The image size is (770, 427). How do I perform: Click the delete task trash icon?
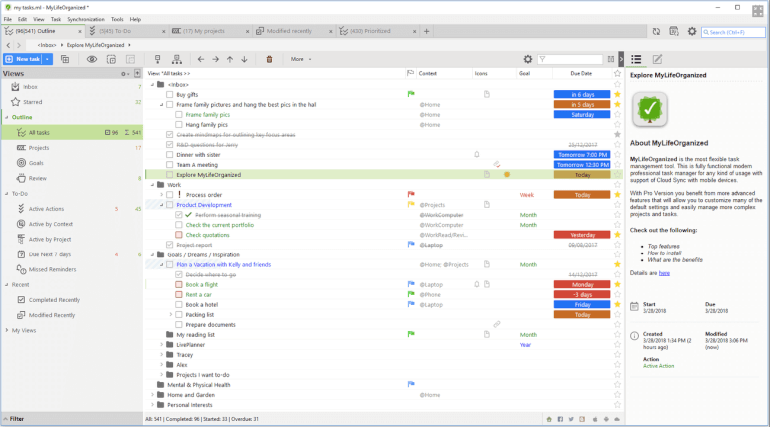click(x=269, y=59)
